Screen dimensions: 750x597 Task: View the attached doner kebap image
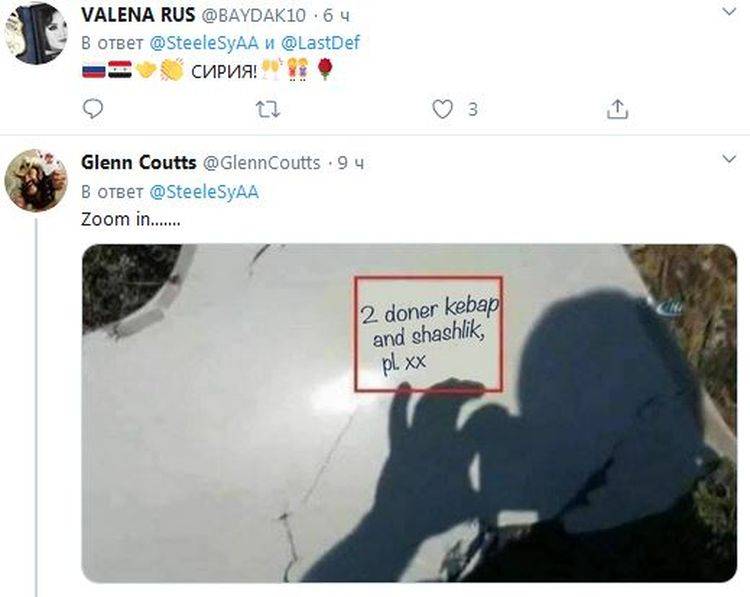409,413
